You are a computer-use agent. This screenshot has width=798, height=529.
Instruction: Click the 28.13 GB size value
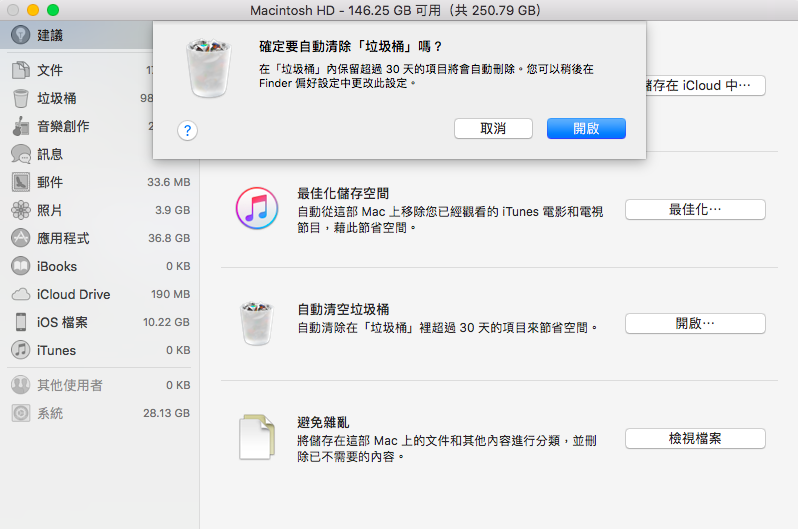166,413
